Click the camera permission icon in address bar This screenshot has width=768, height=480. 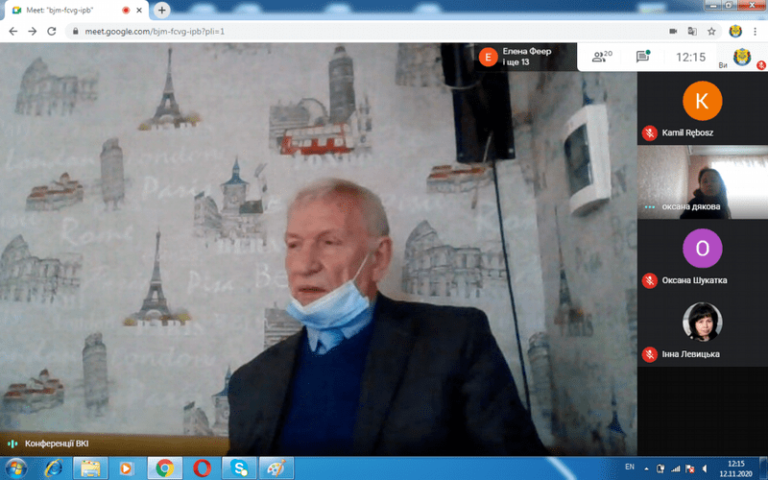(673, 31)
